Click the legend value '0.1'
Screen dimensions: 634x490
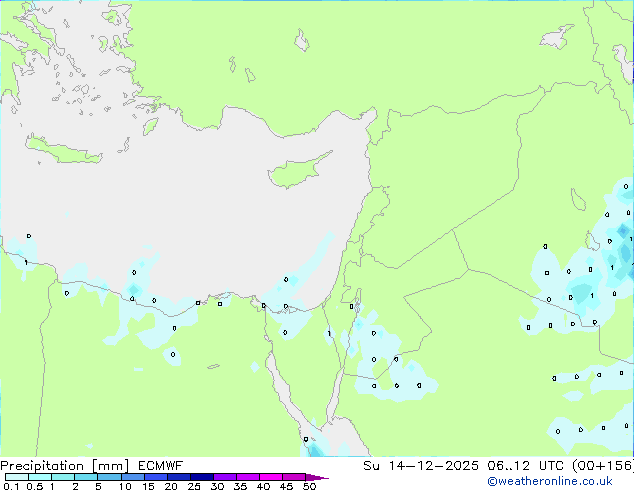coord(11,486)
